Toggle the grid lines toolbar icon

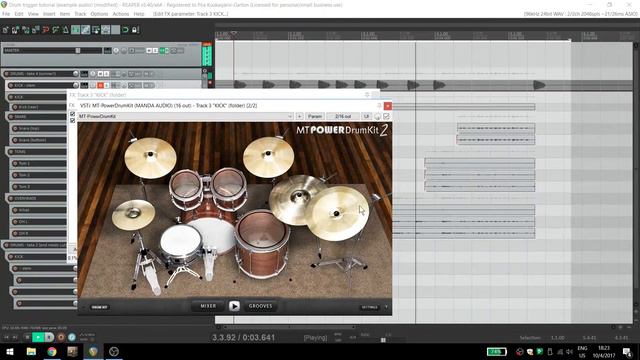tap(116, 30)
